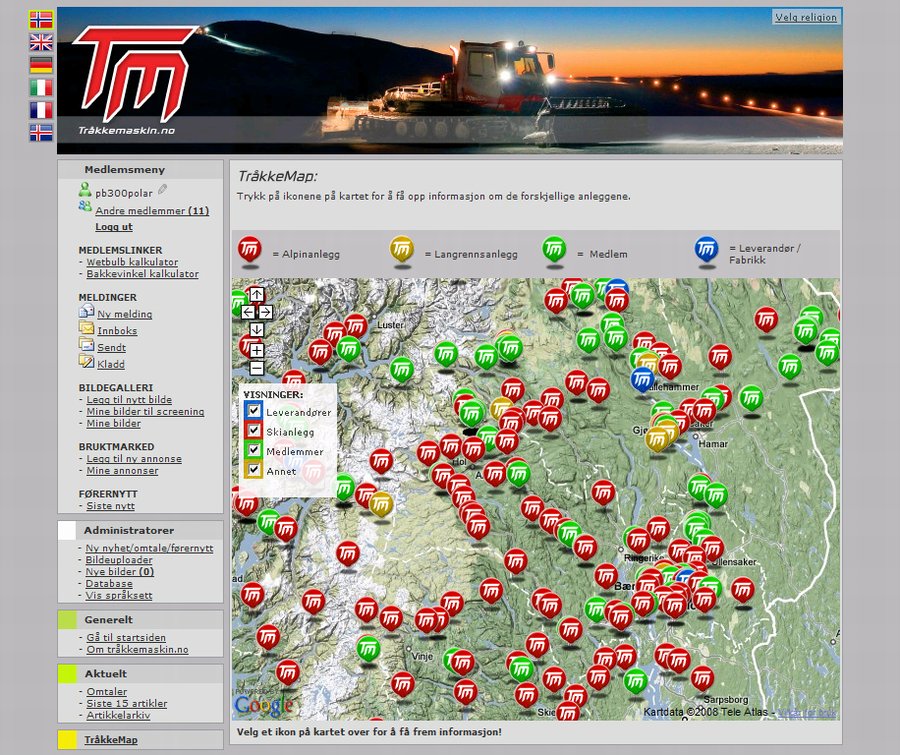Choose the Icelandic flag language
900x755 pixels.
click(41, 133)
